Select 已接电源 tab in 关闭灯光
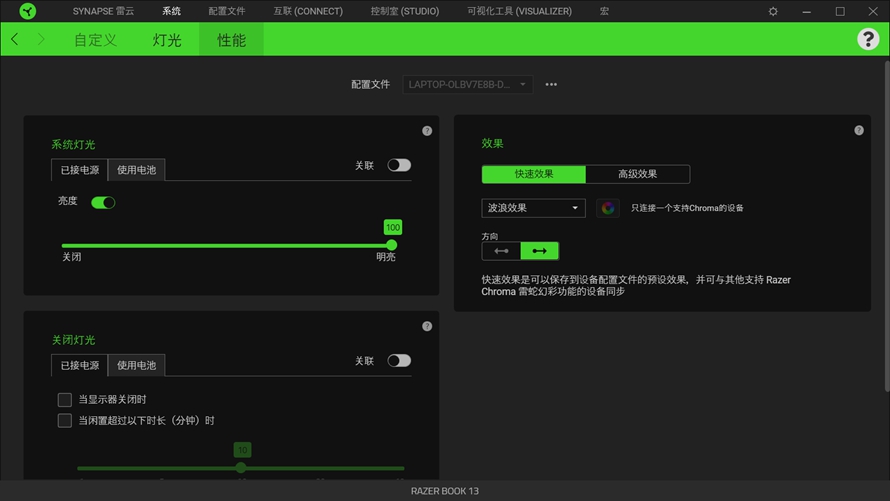890x501 pixels. click(x=79, y=365)
